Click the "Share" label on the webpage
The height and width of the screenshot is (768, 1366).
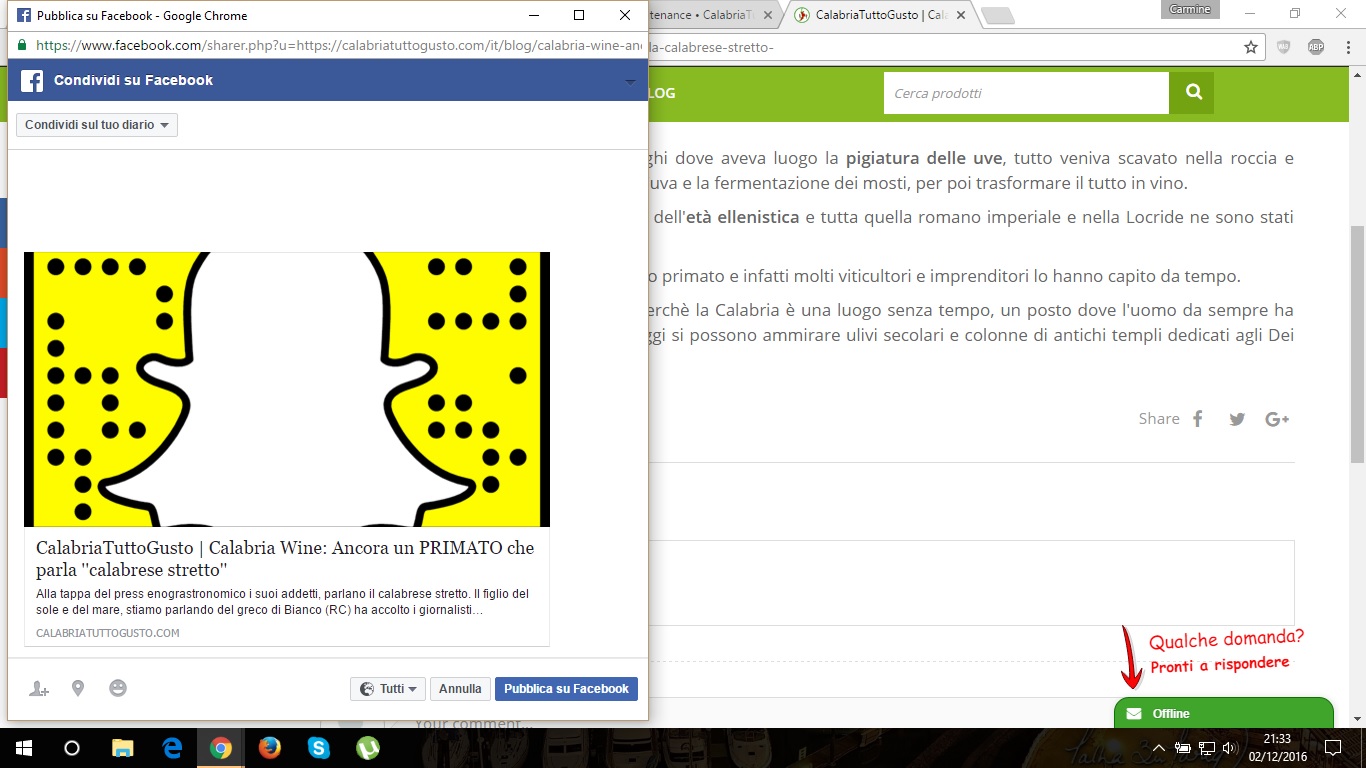(x=1159, y=419)
